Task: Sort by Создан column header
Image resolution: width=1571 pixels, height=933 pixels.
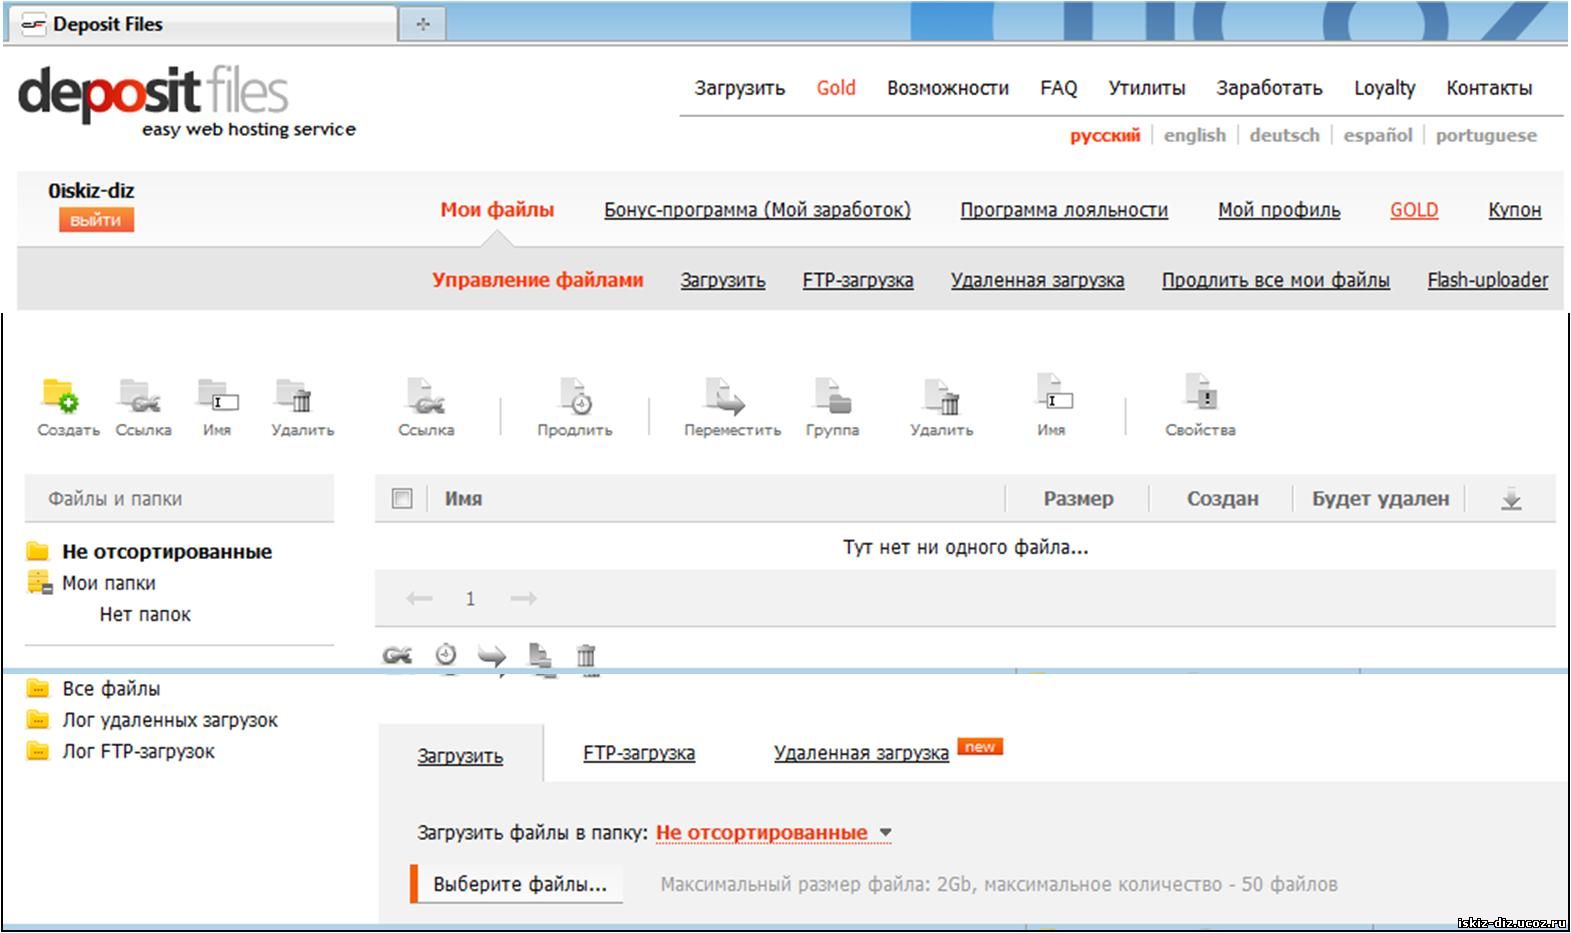Action: coord(1223,499)
